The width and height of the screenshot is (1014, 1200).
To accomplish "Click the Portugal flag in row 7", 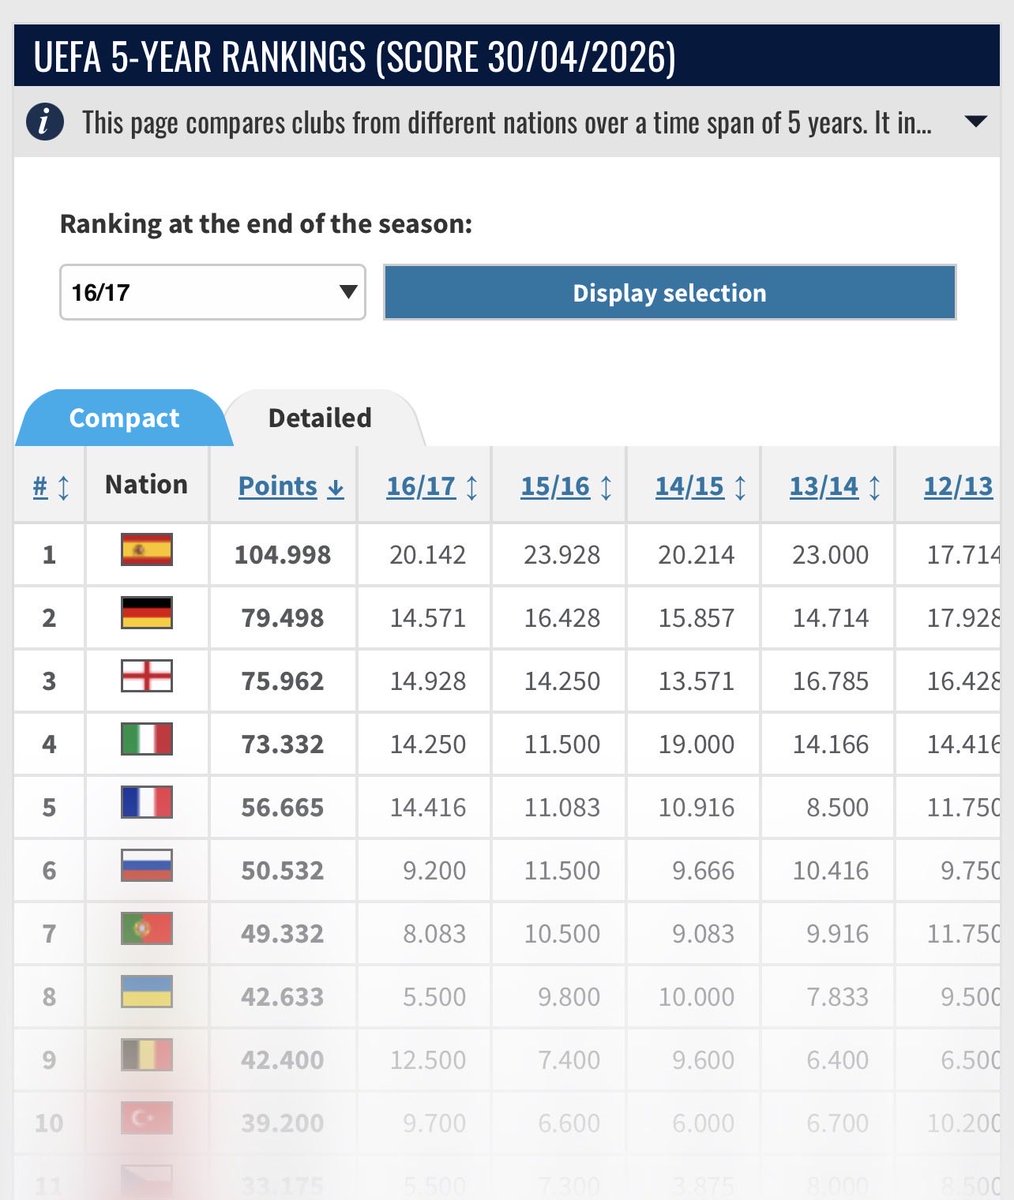I will click(x=147, y=929).
